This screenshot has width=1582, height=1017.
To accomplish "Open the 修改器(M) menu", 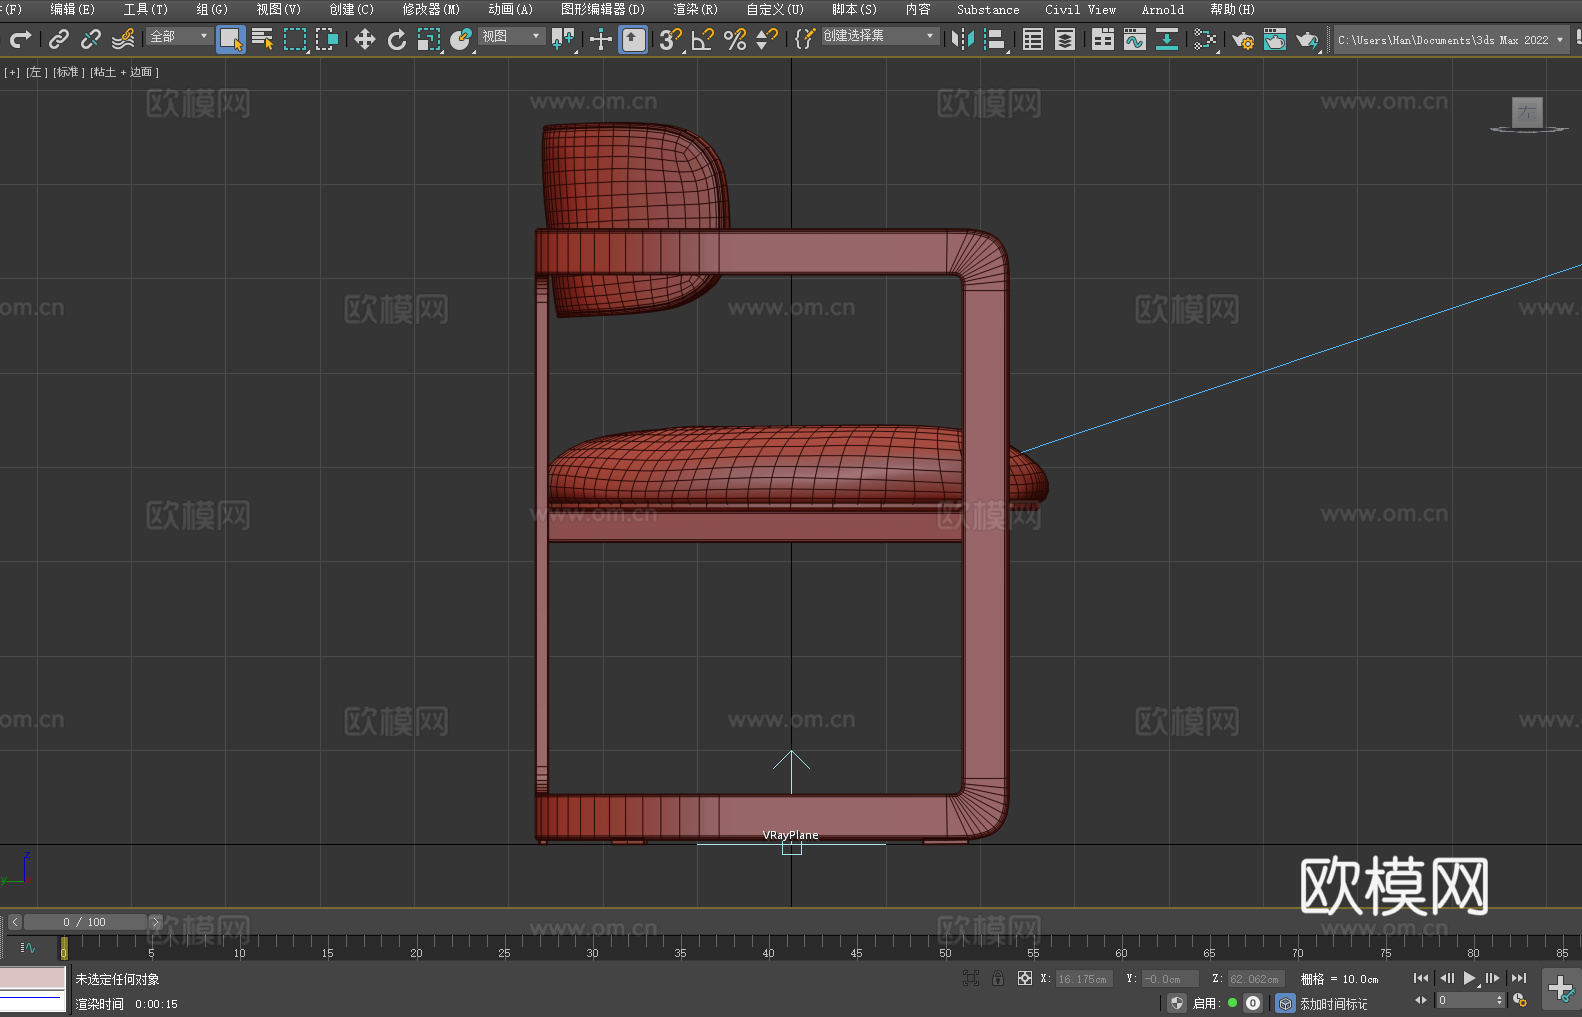I will tap(431, 9).
